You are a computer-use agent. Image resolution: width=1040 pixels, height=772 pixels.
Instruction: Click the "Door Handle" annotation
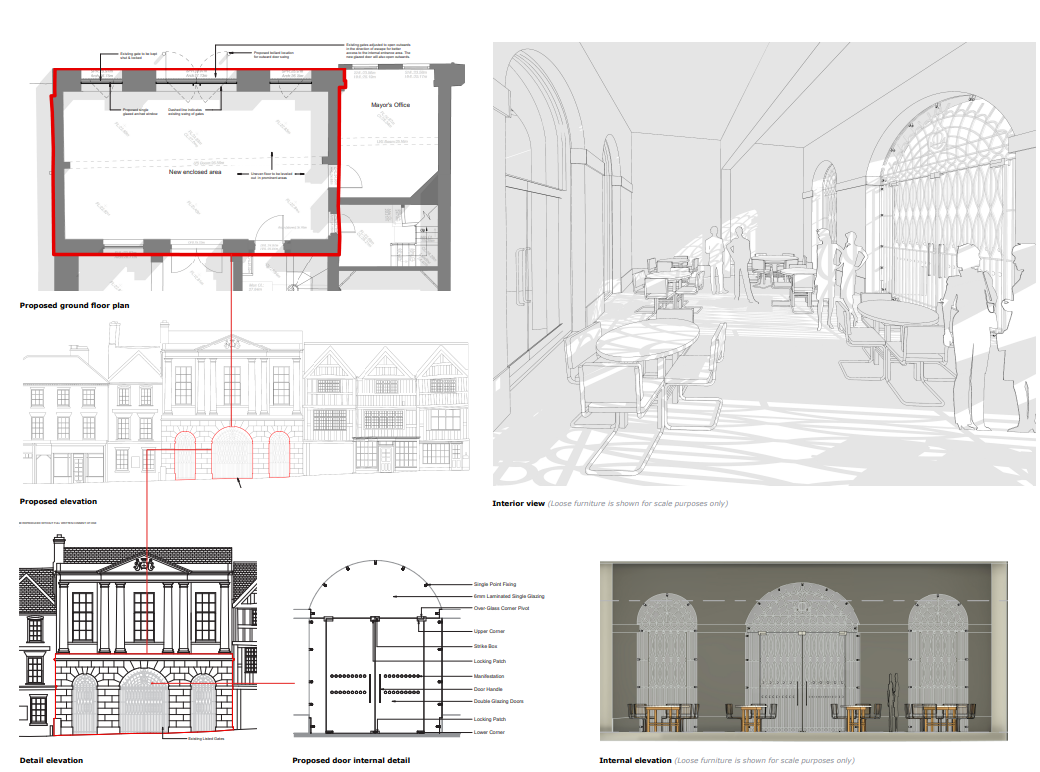pyautogui.click(x=488, y=689)
